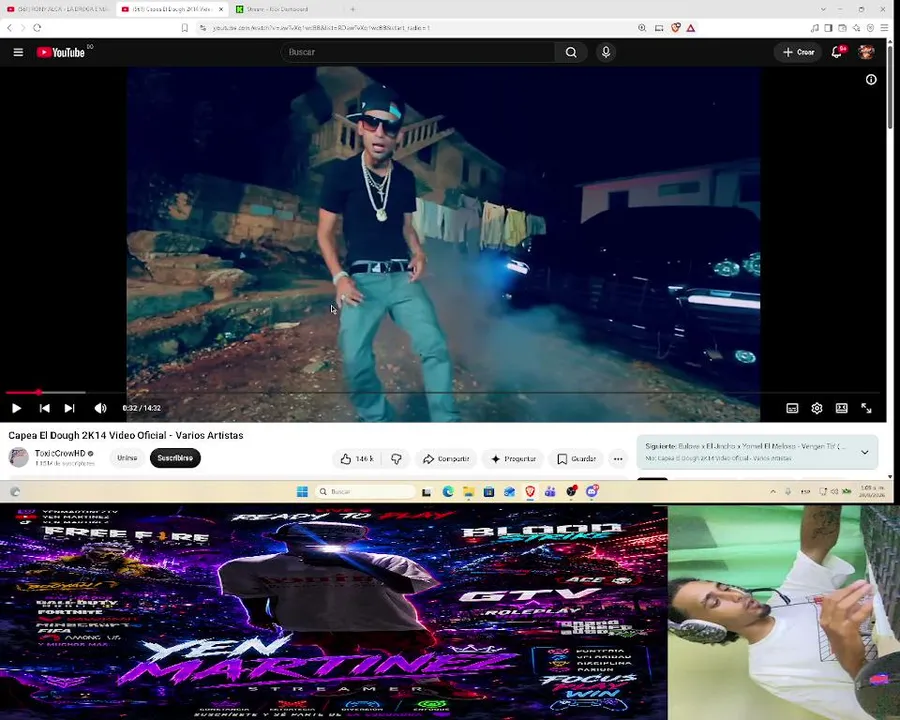Open the taskbar clock and date
The height and width of the screenshot is (720, 900).
pyautogui.click(x=871, y=491)
